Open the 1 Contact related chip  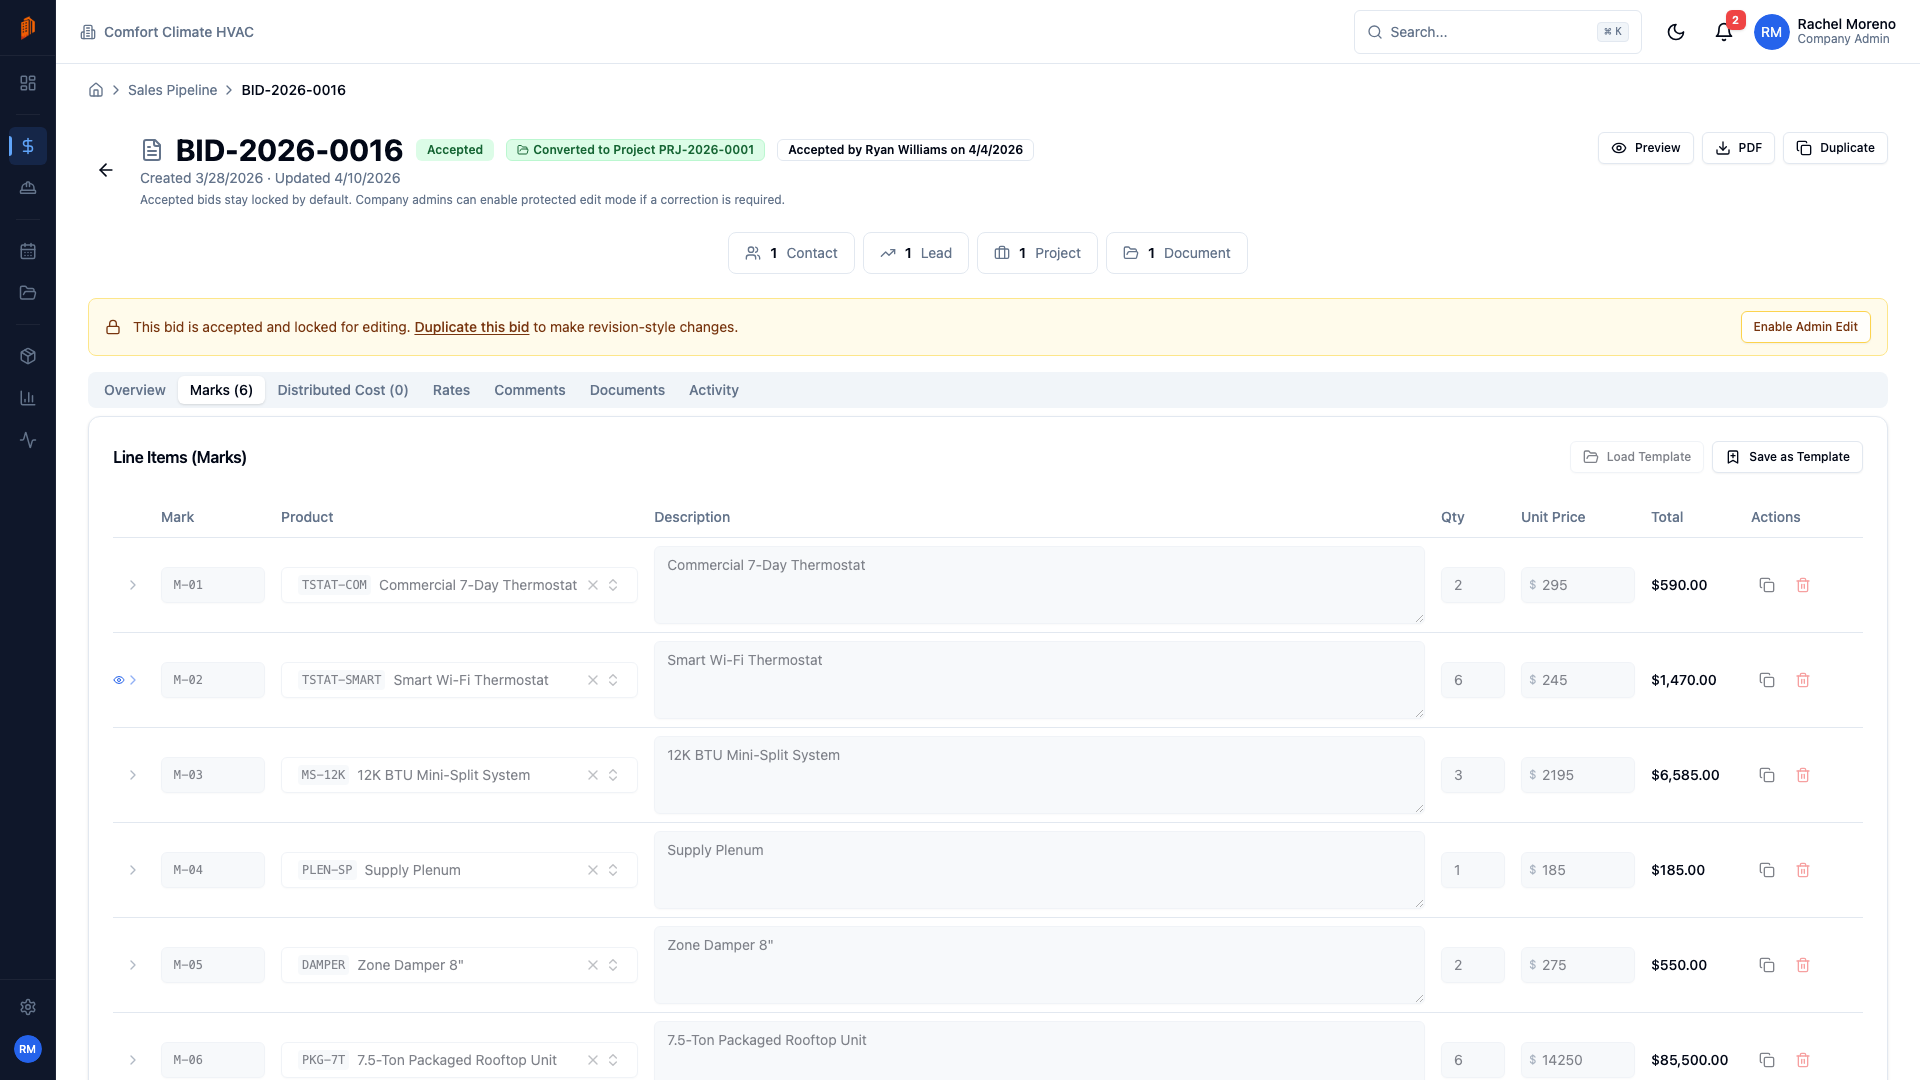click(x=791, y=253)
